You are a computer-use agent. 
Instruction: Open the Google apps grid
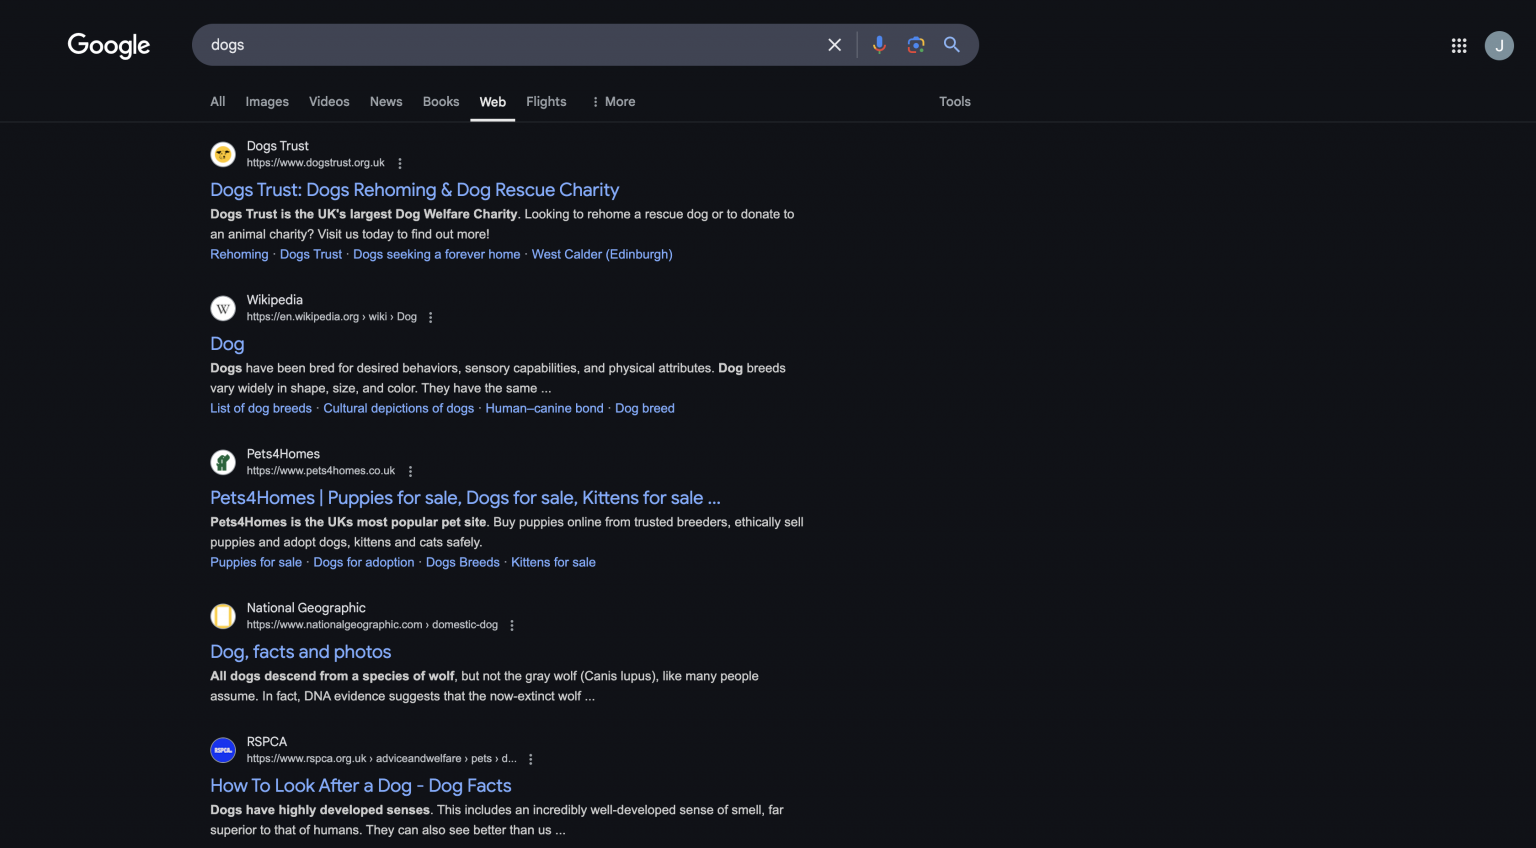(1458, 45)
